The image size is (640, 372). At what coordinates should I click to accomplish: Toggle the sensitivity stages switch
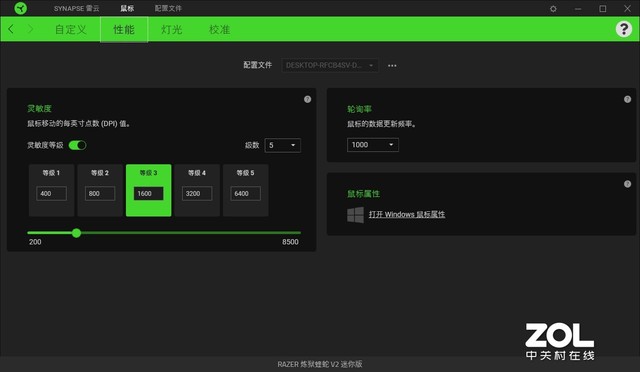(x=78, y=145)
